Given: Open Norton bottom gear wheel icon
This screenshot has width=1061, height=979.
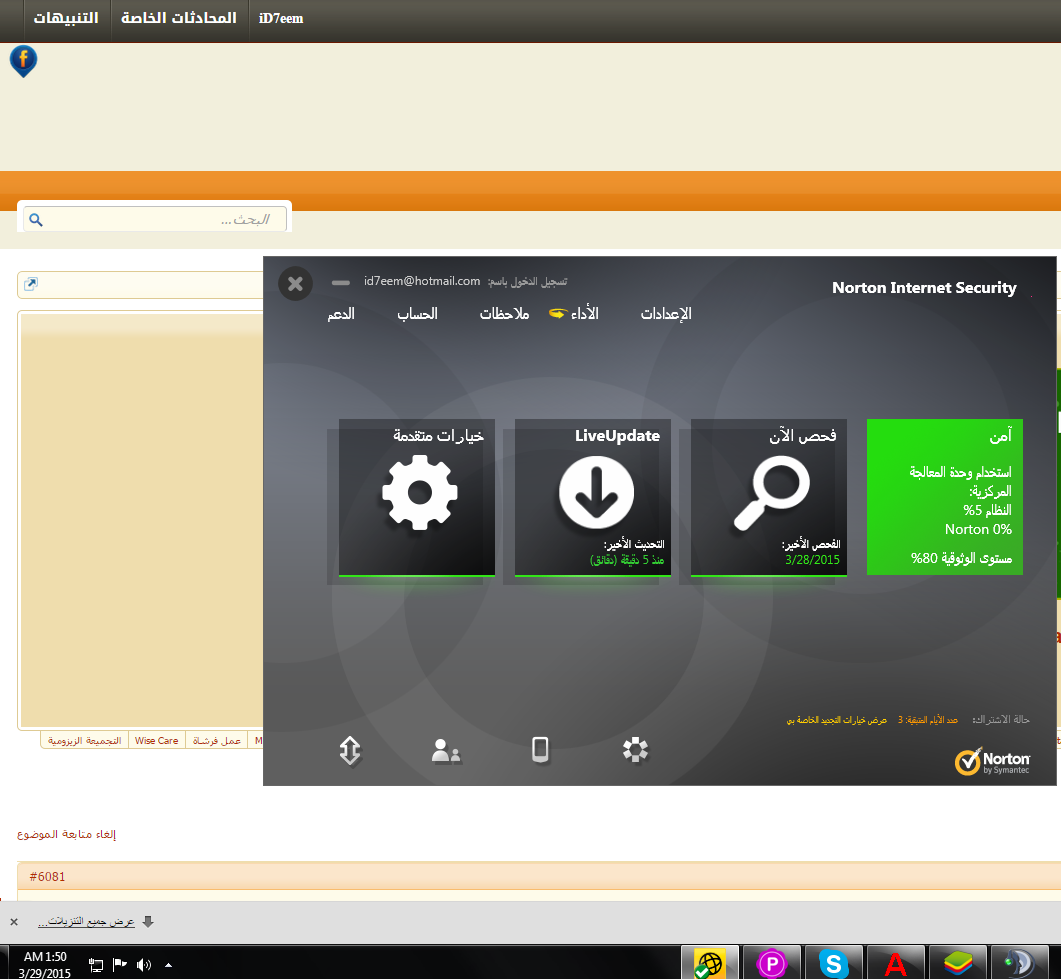Looking at the screenshot, I should tap(635, 750).
